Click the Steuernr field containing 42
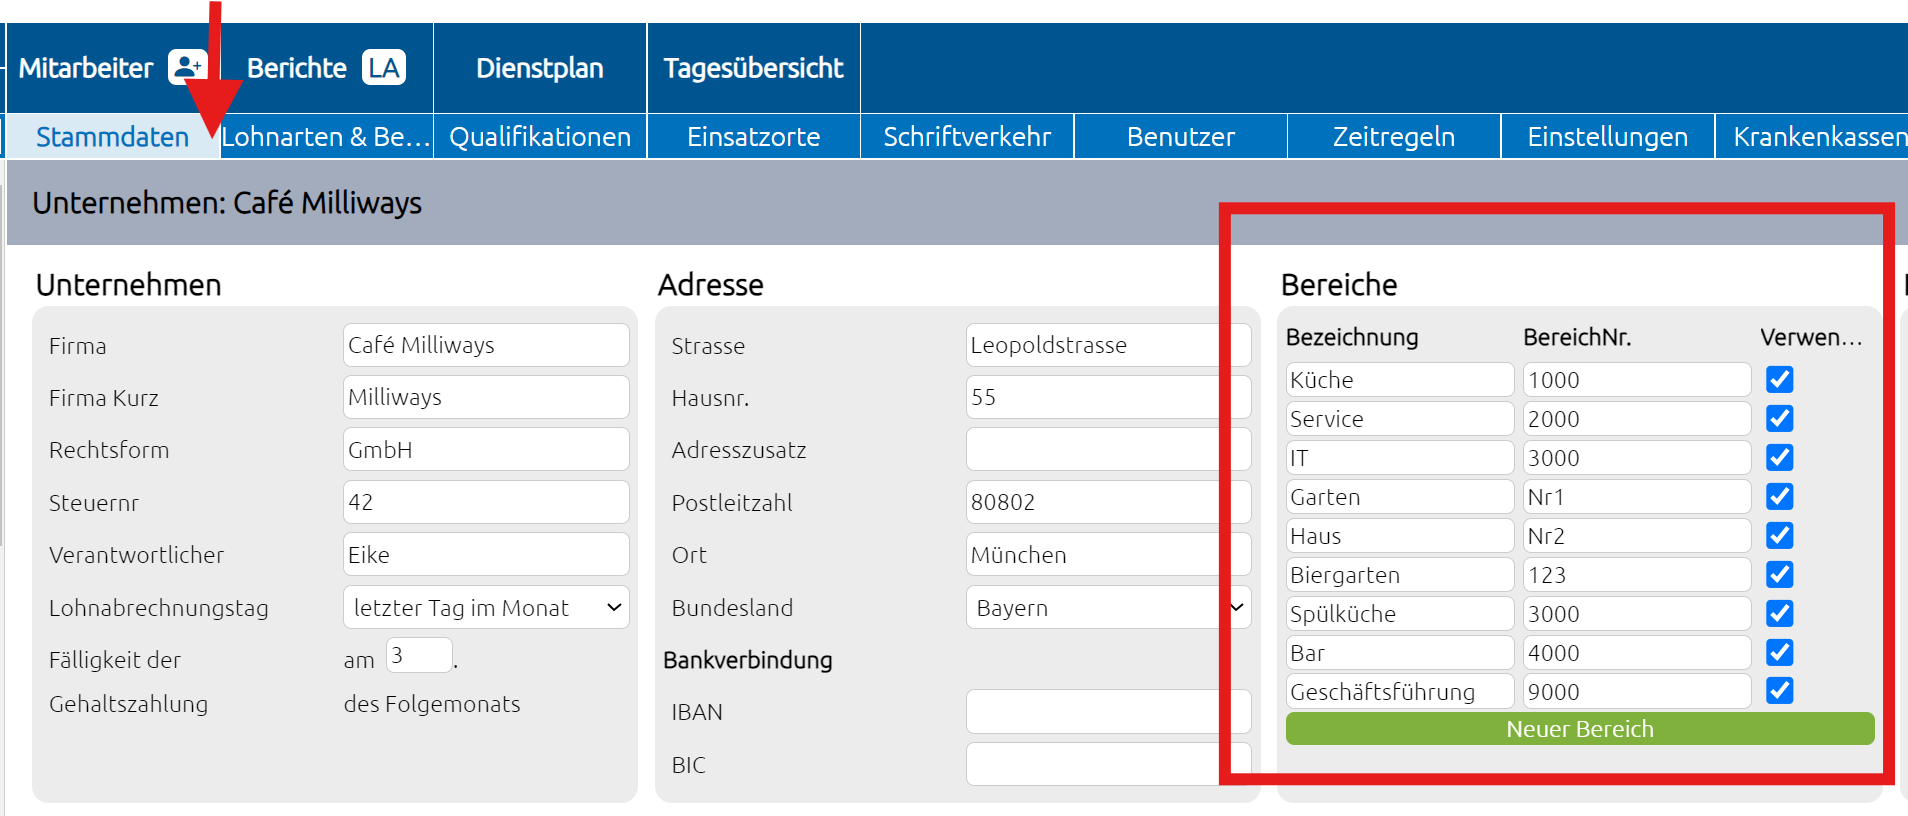 pos(486,502)
